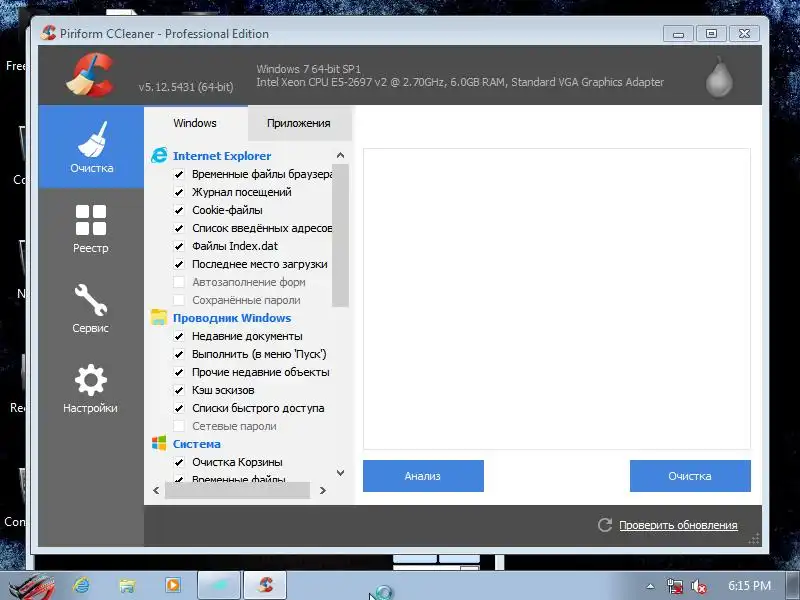Uncheck Выполнить (в меню 'Пуск')
The height and width of the screenshot is (600, 800).
tap(179, 354)
